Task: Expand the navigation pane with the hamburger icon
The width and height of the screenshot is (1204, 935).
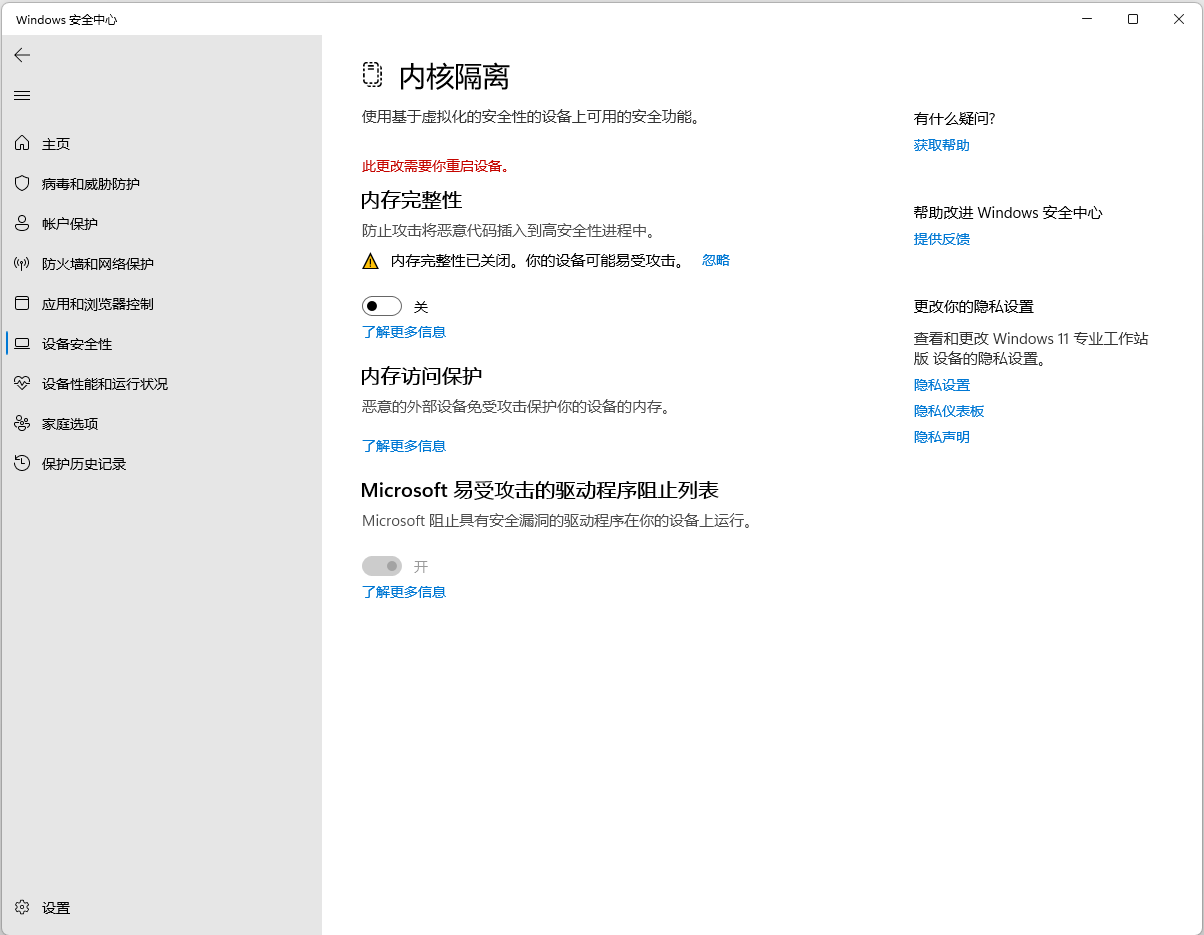Action: 21,95
